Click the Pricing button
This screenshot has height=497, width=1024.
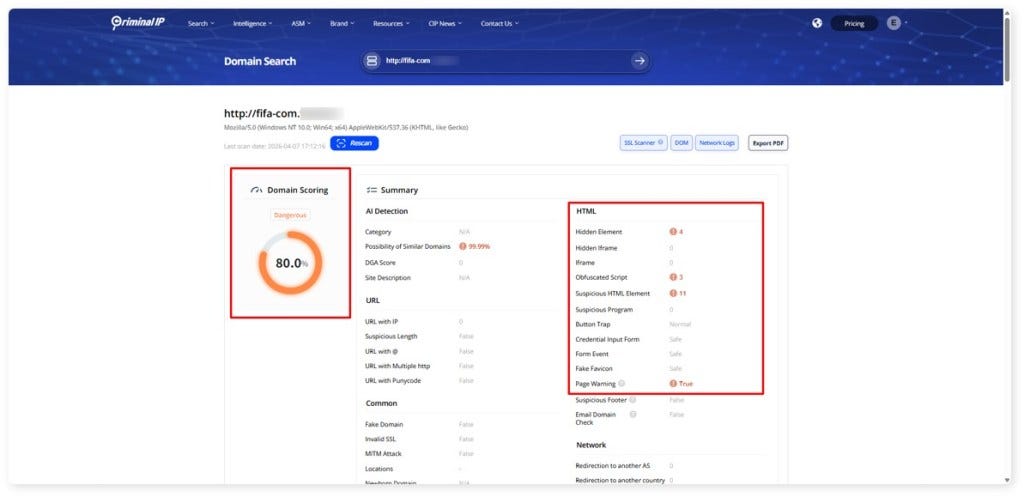854,24
